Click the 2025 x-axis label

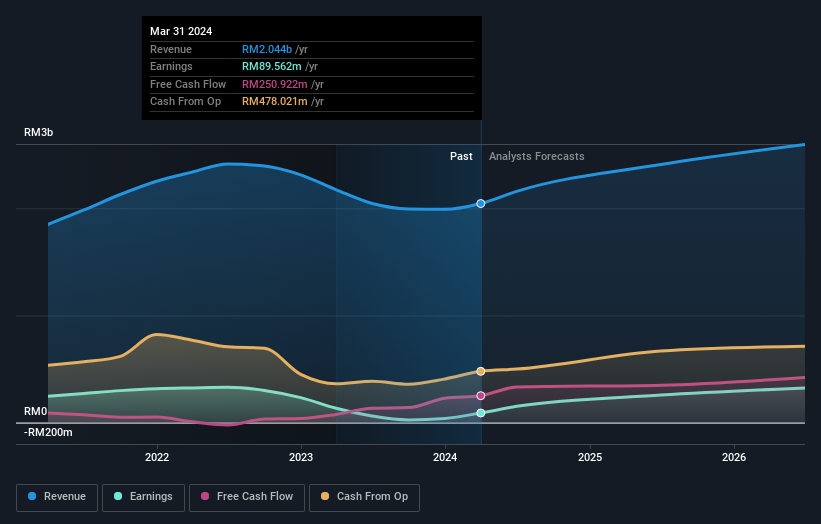(x=590, y=458)
